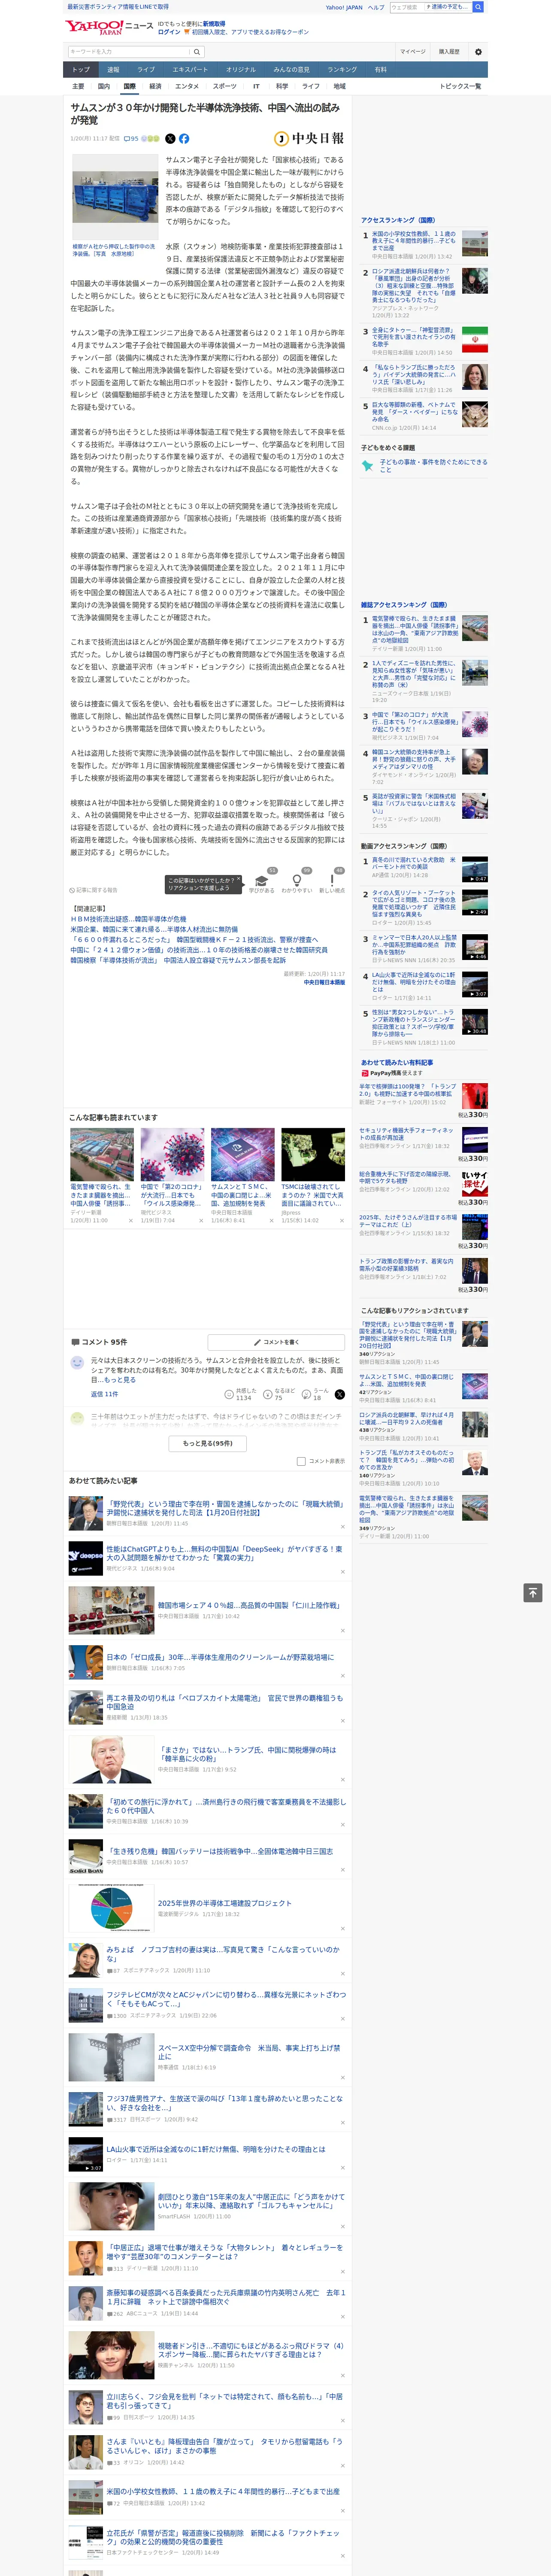
Task: Click the ヘルプ link in header
Action: 376,7
